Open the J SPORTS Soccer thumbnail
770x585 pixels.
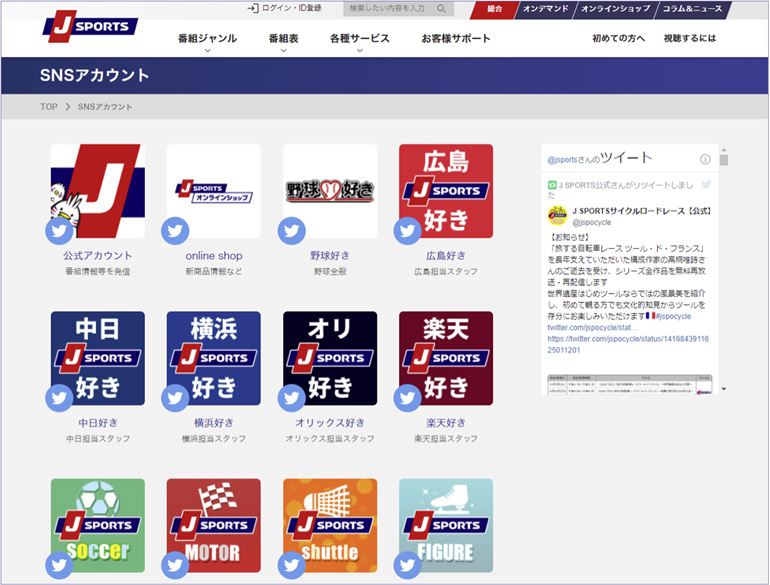click(x=98, y=526)
